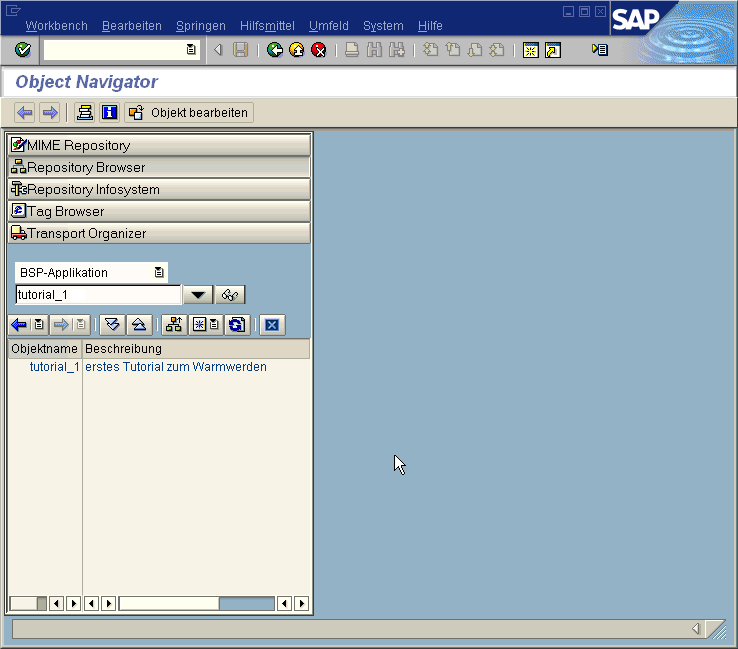Click the blue back arrow in application toolbar
Viewport: 738px width, 649px height.
[x=24, y=112]
